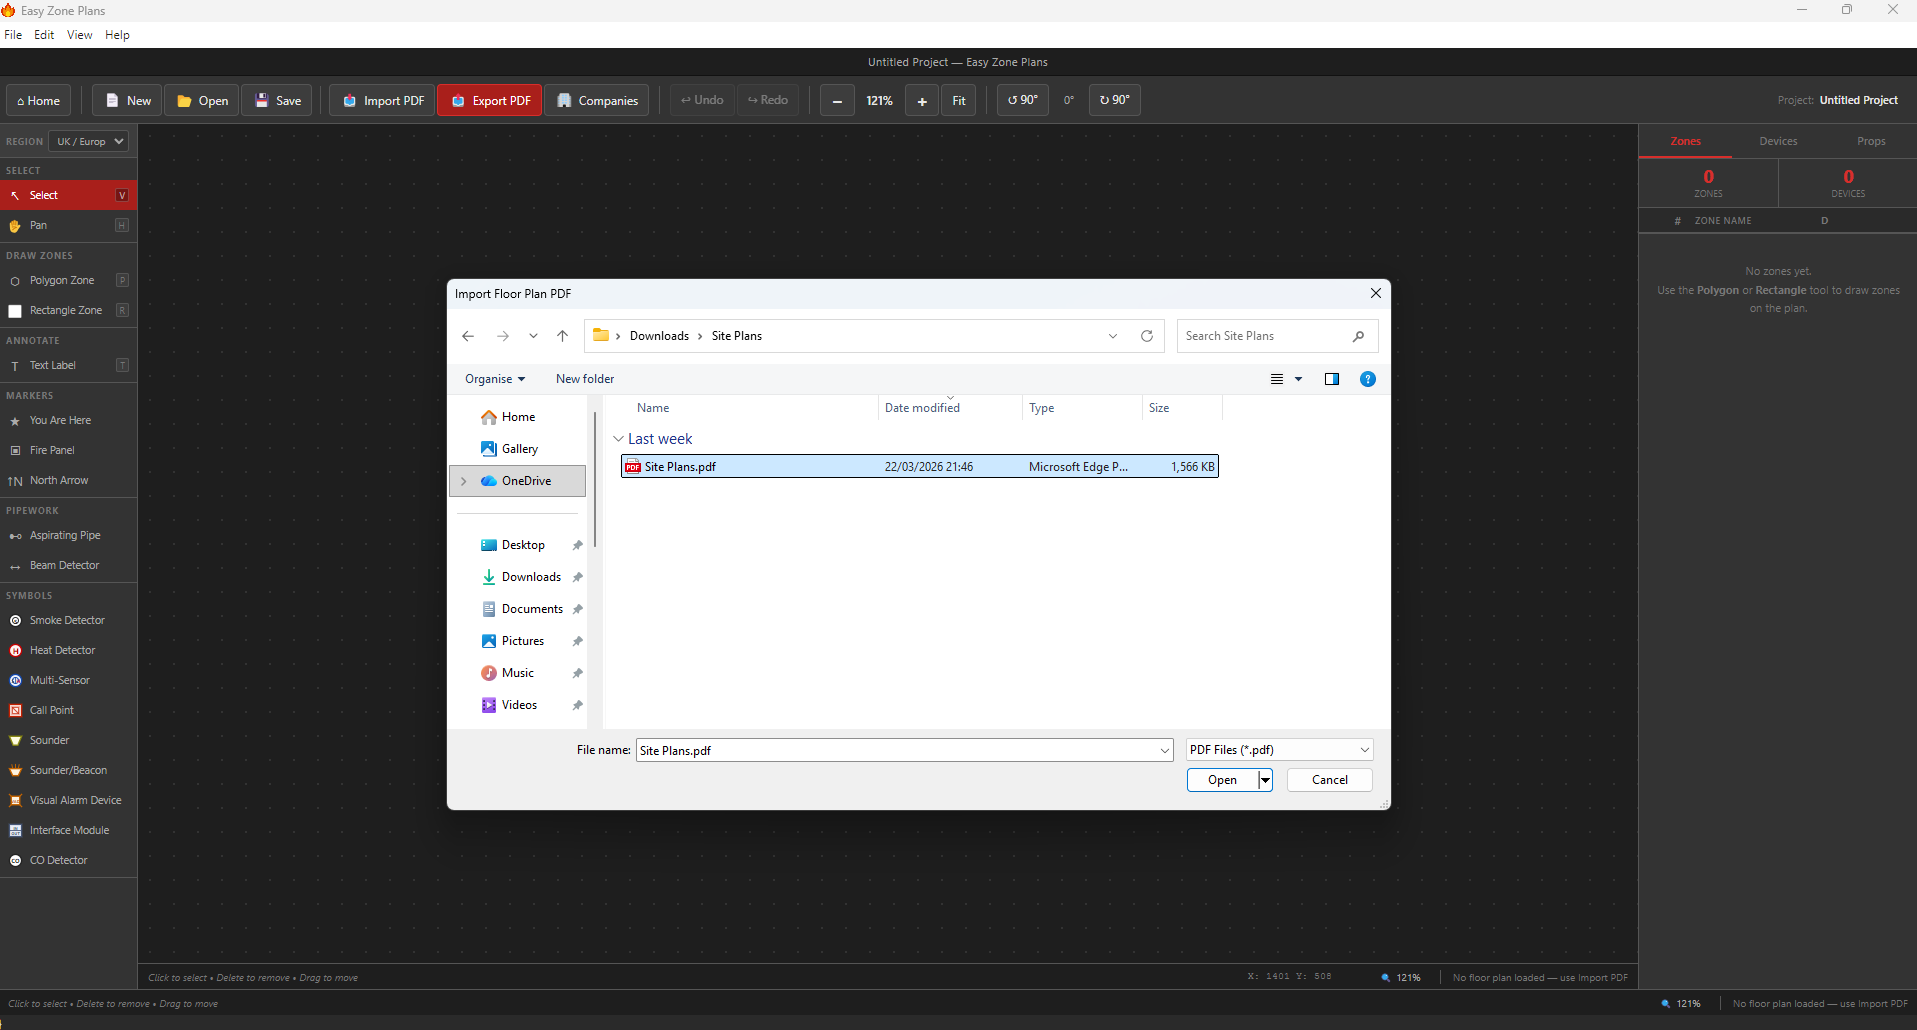Activate the Select tool
The width and height of the screenshot is (1917, 1030).
68,195
